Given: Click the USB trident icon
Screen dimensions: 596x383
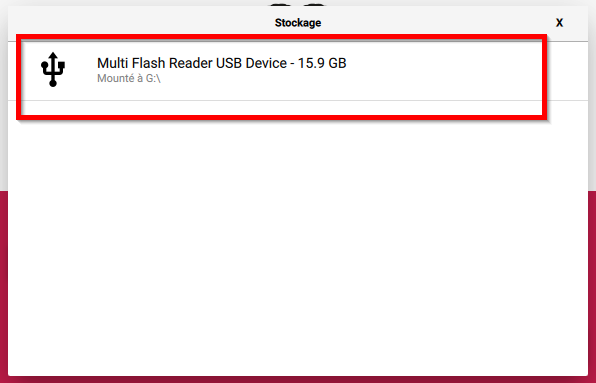Looking at the screenshot, I should (53, 70).
